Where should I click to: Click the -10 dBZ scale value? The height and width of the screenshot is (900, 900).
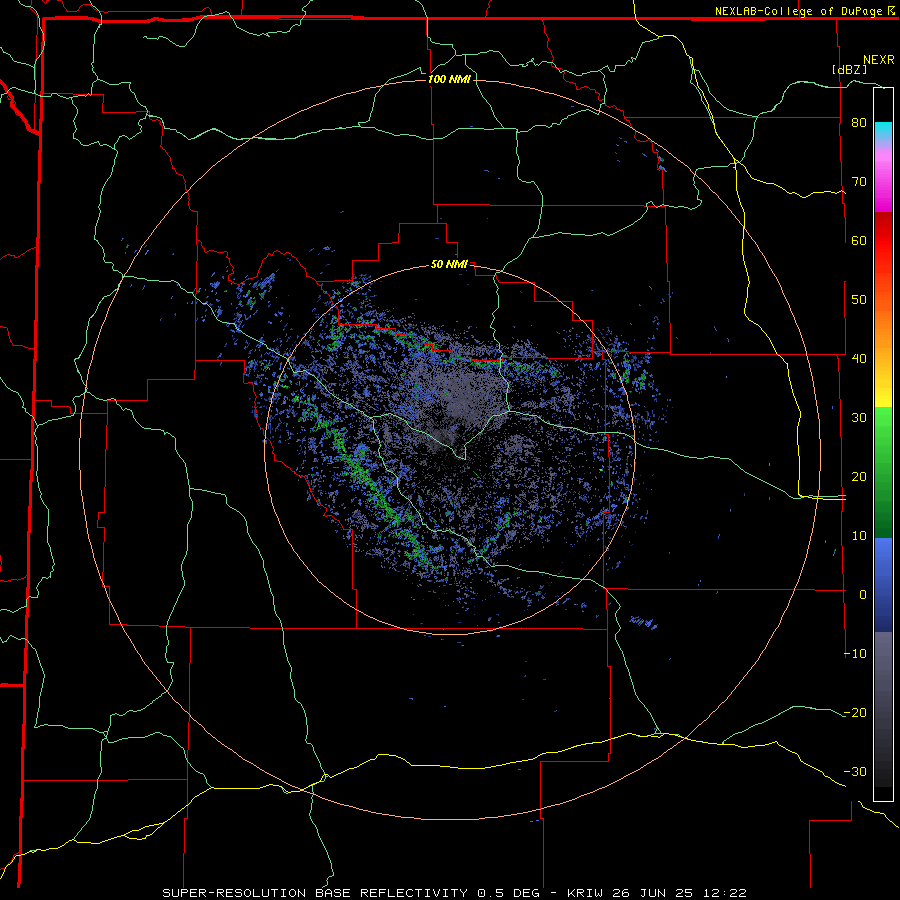tap(855, 654)
